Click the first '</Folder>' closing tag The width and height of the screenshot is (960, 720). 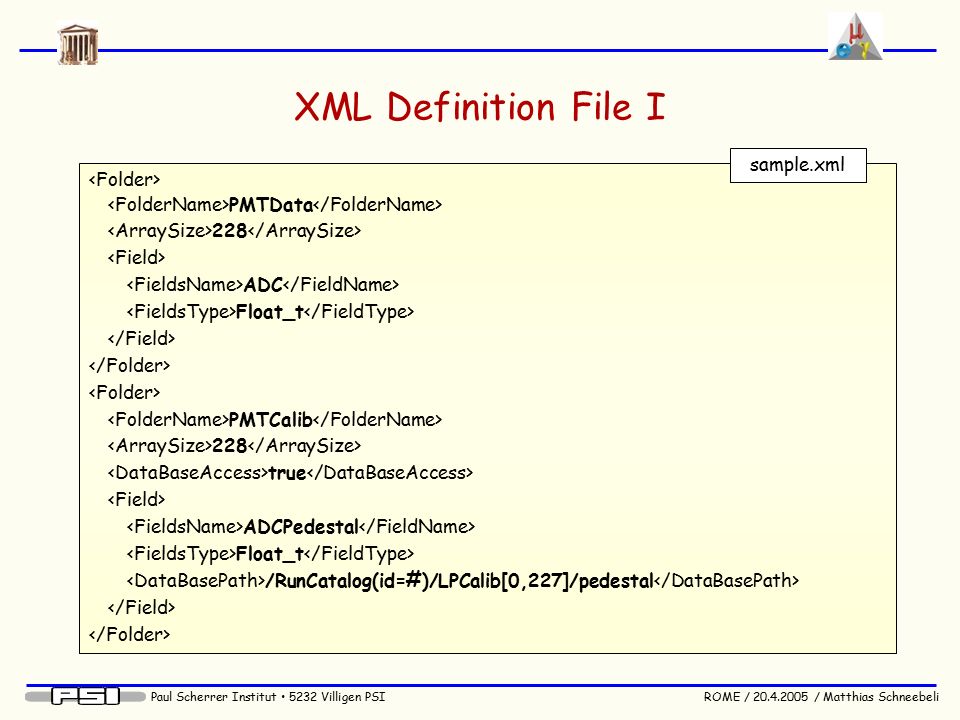[x=129, y=366]
